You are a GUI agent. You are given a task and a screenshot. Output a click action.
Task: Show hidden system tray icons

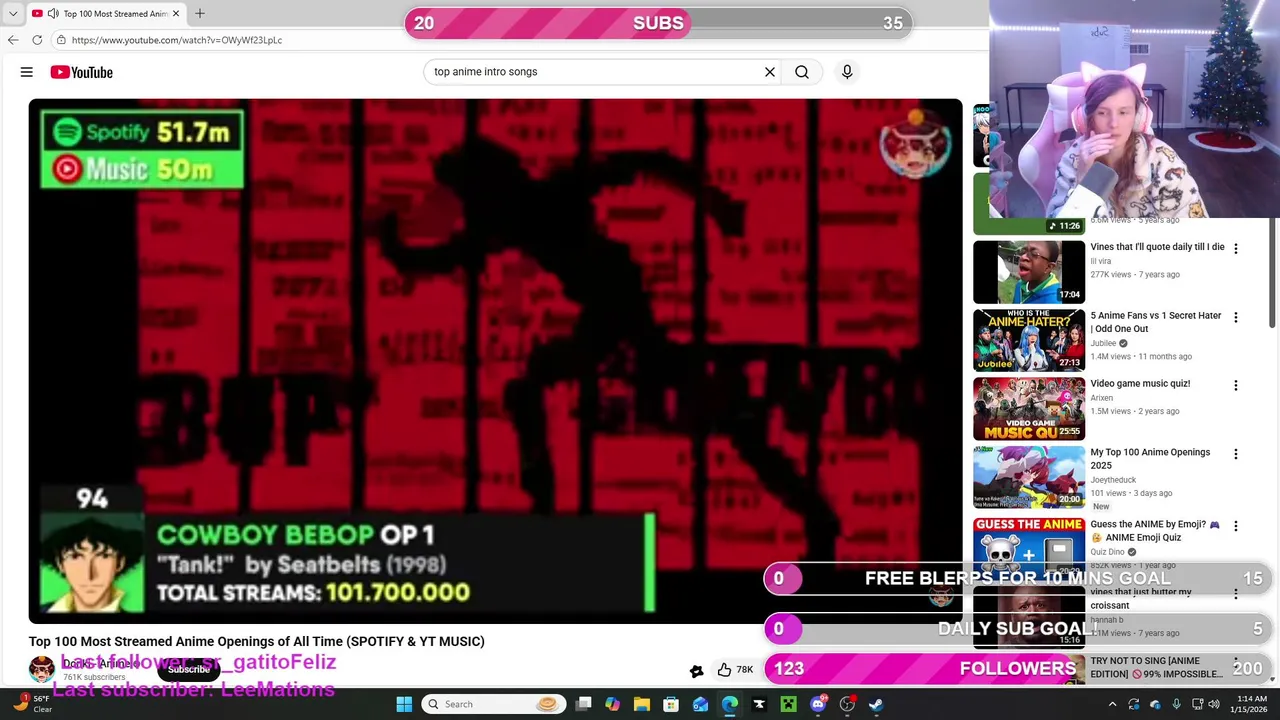coord(1112,704)
